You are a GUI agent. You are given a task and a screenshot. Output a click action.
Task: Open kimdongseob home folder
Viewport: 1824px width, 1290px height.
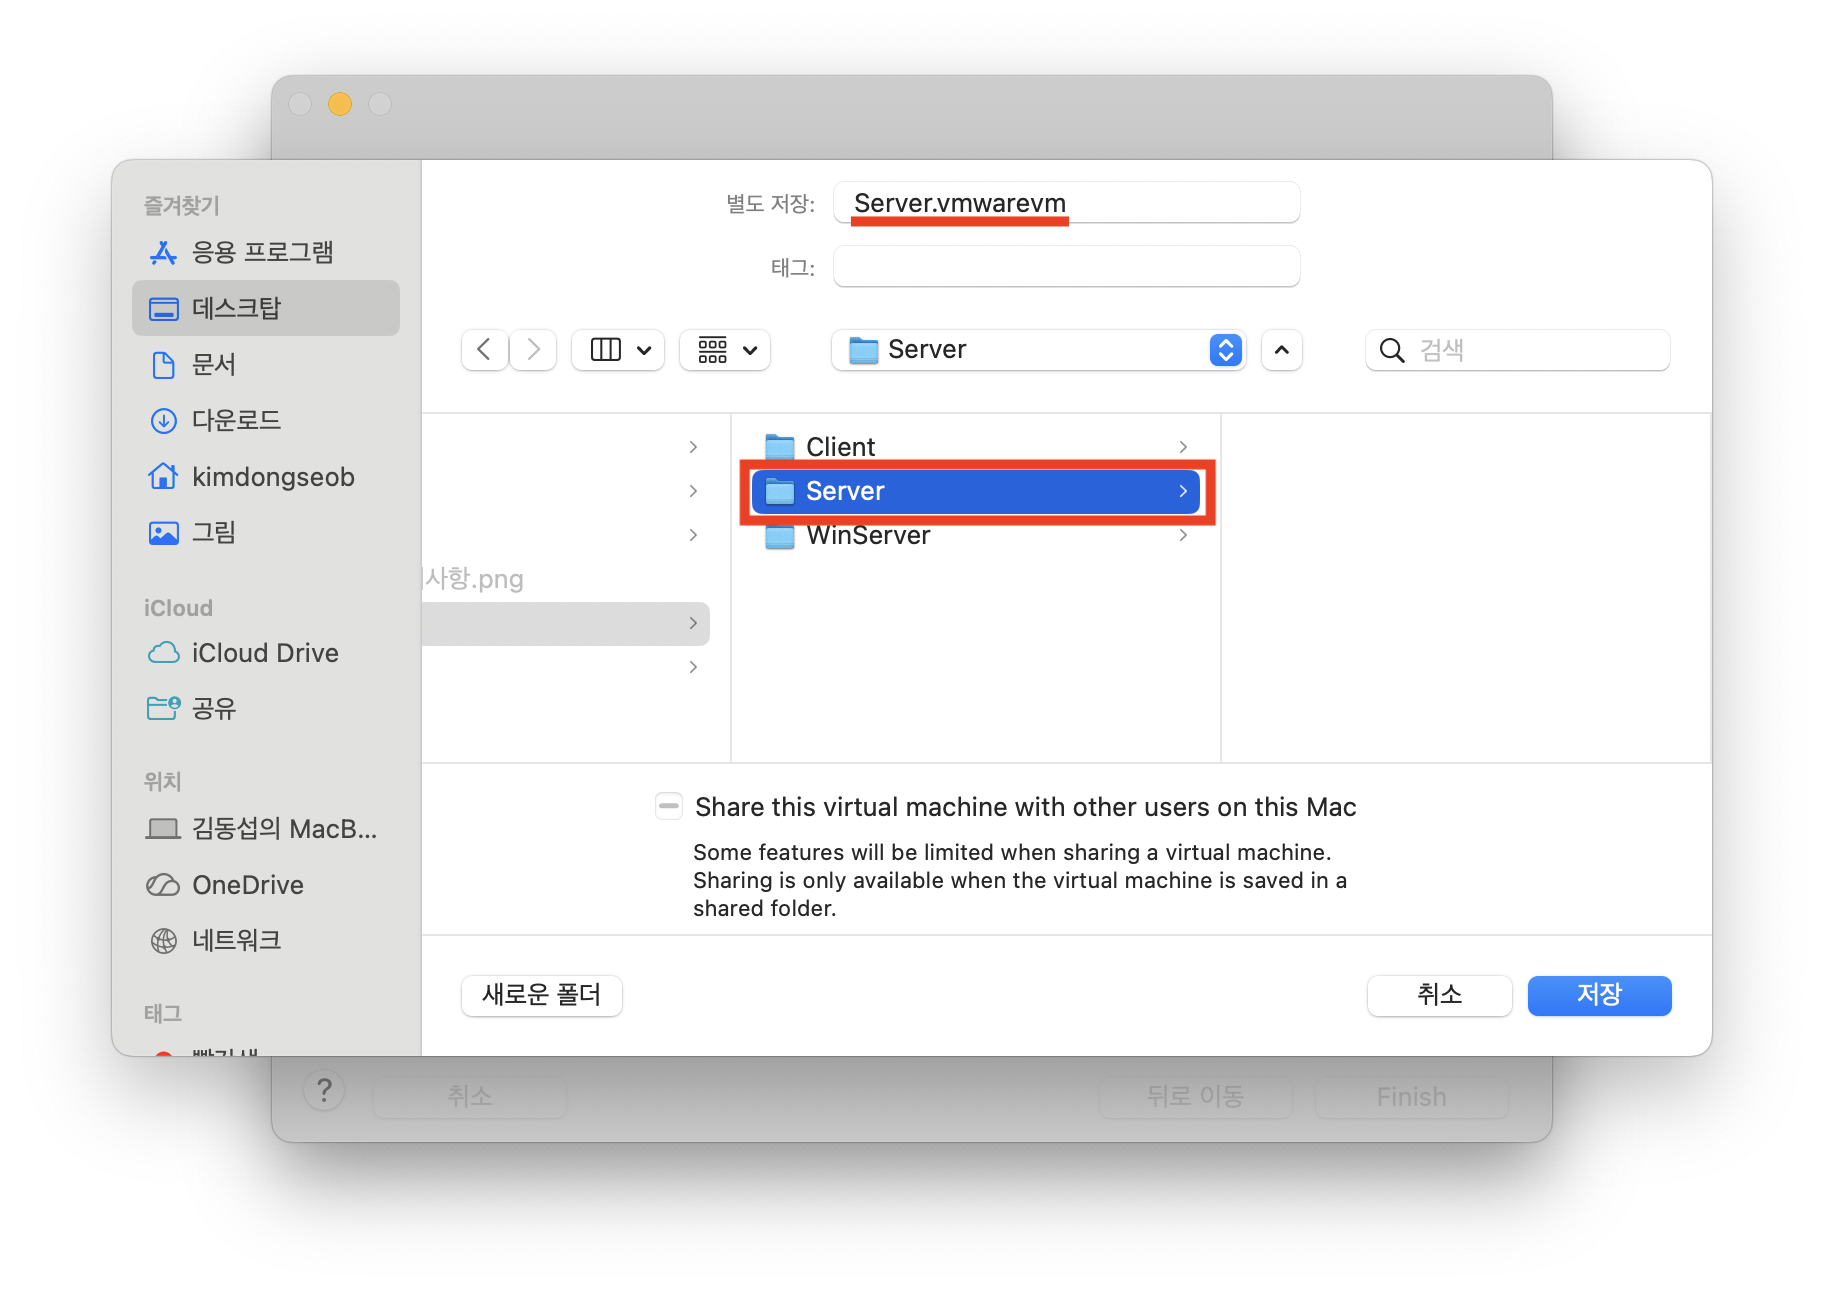point(265,477)
